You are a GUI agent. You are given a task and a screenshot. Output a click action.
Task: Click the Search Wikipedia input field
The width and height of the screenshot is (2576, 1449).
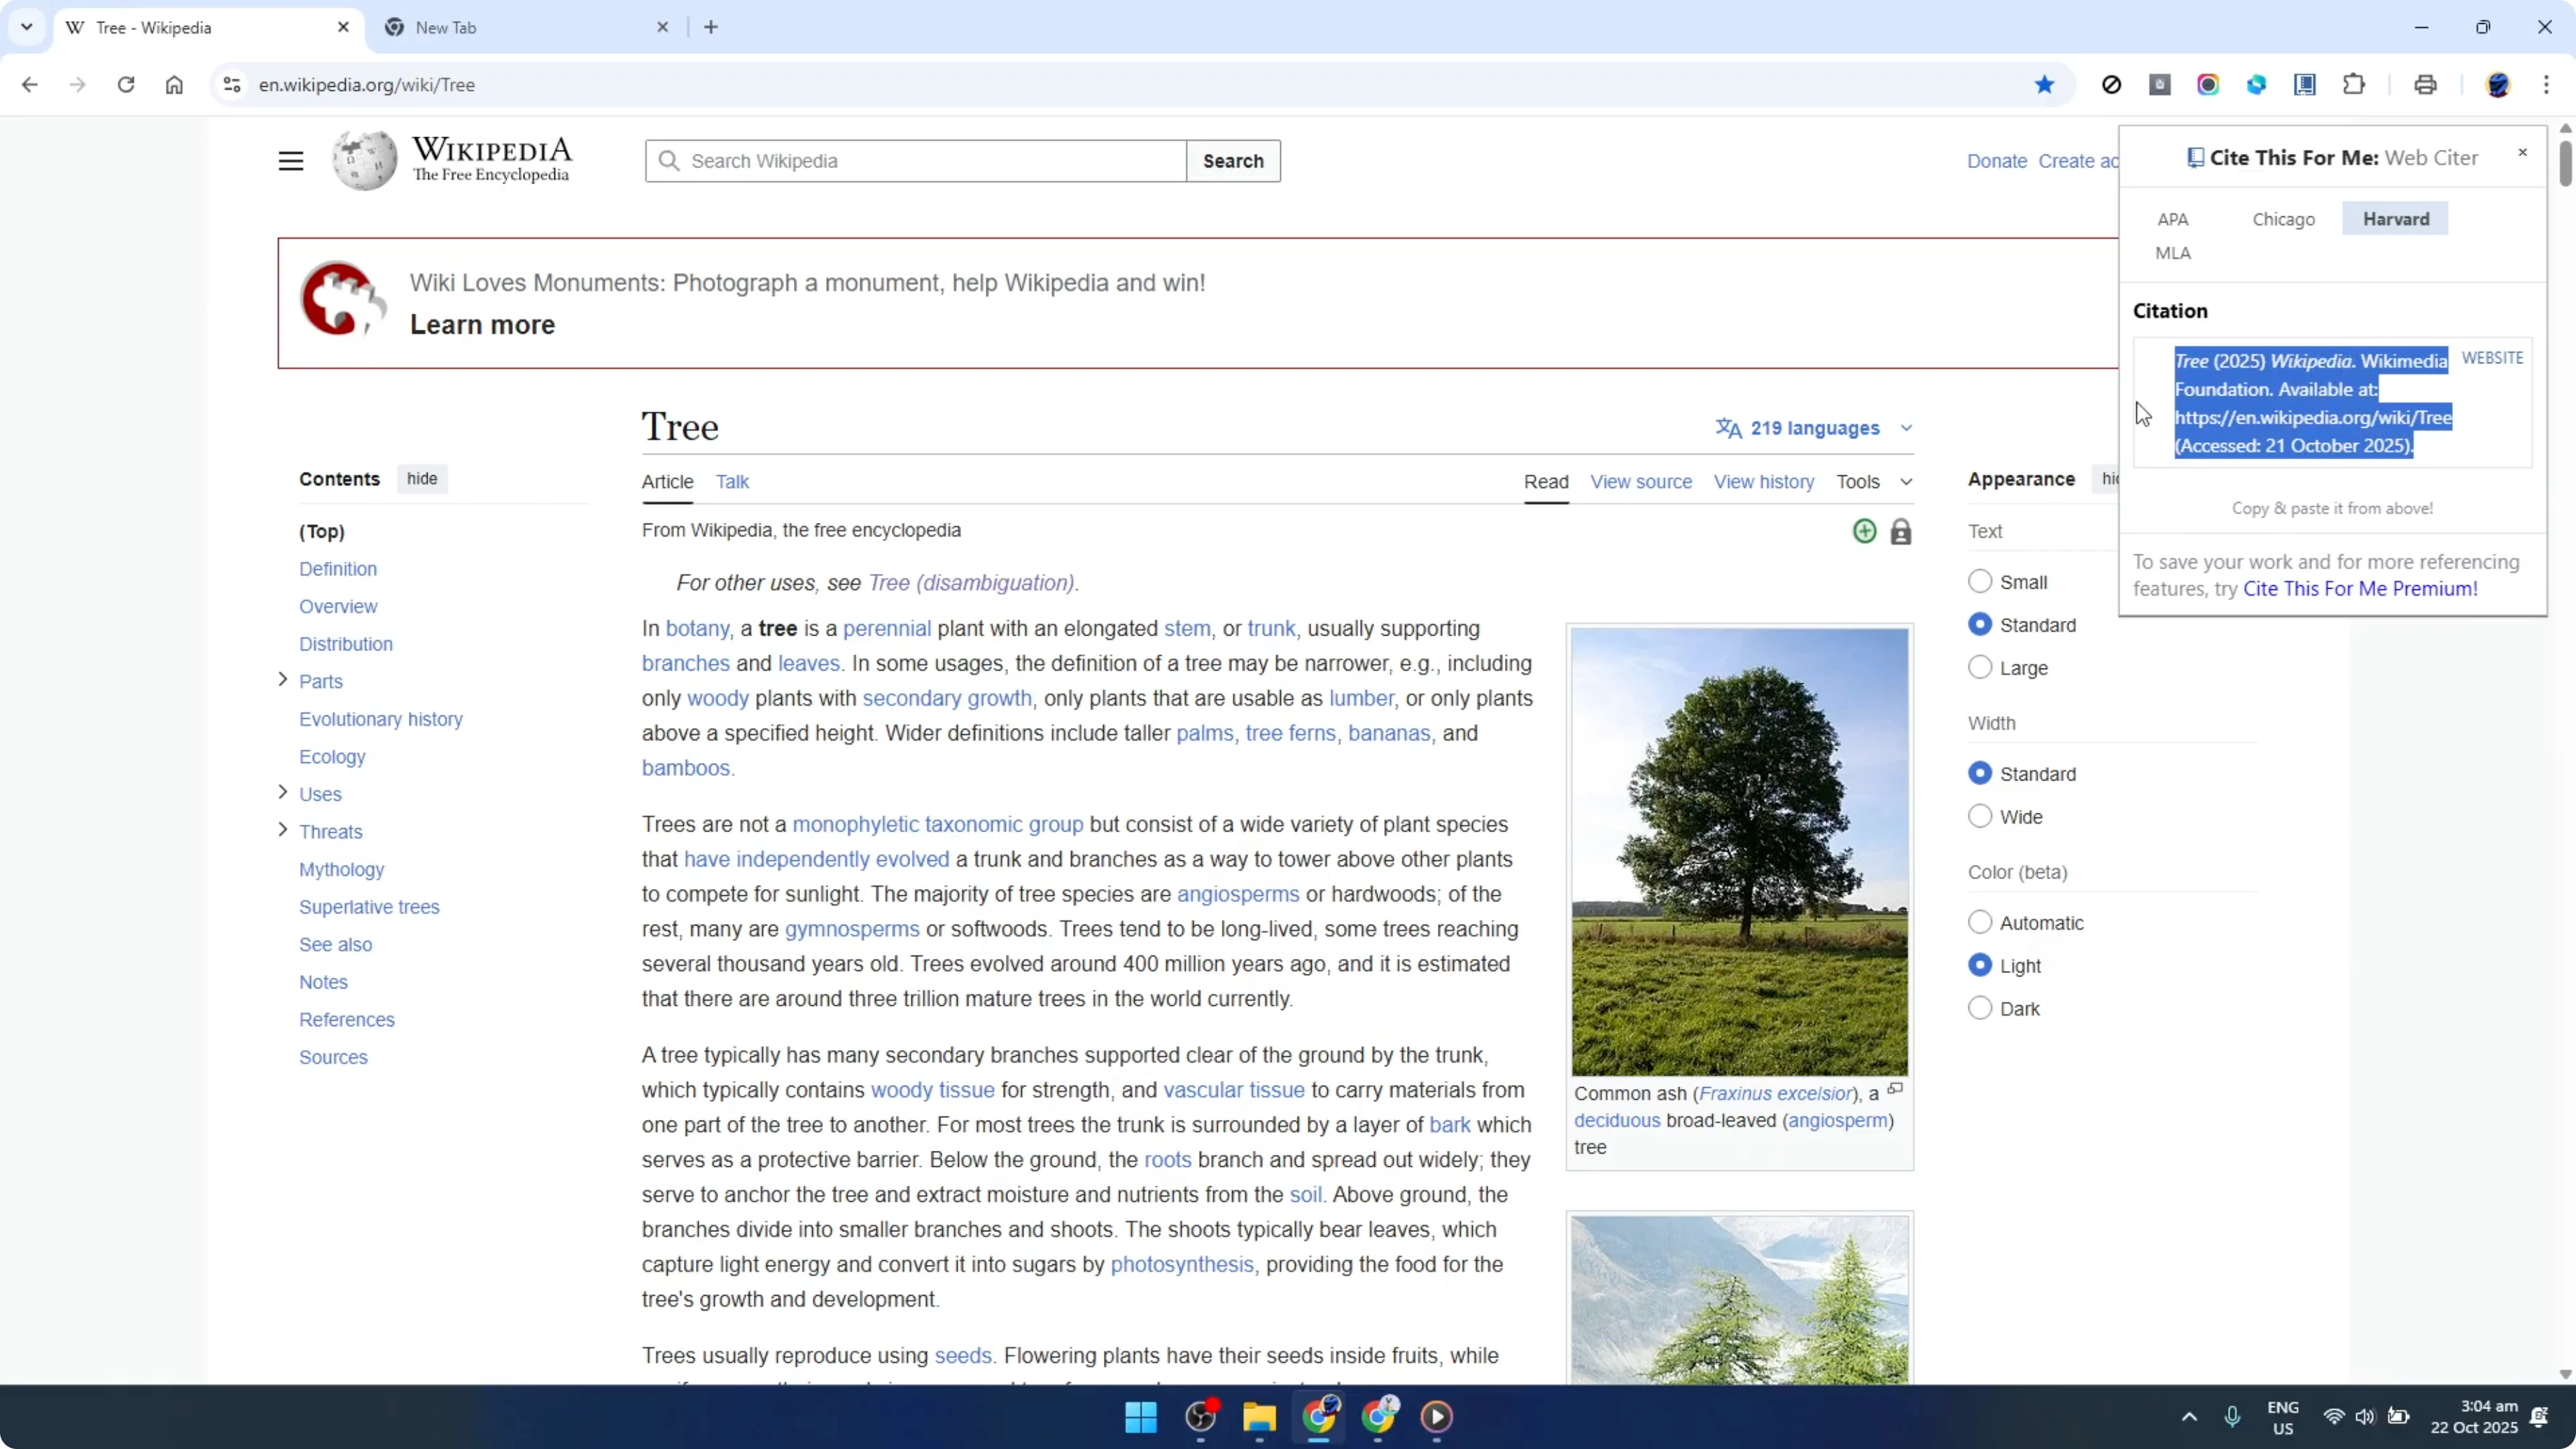(x=915, y=161)
